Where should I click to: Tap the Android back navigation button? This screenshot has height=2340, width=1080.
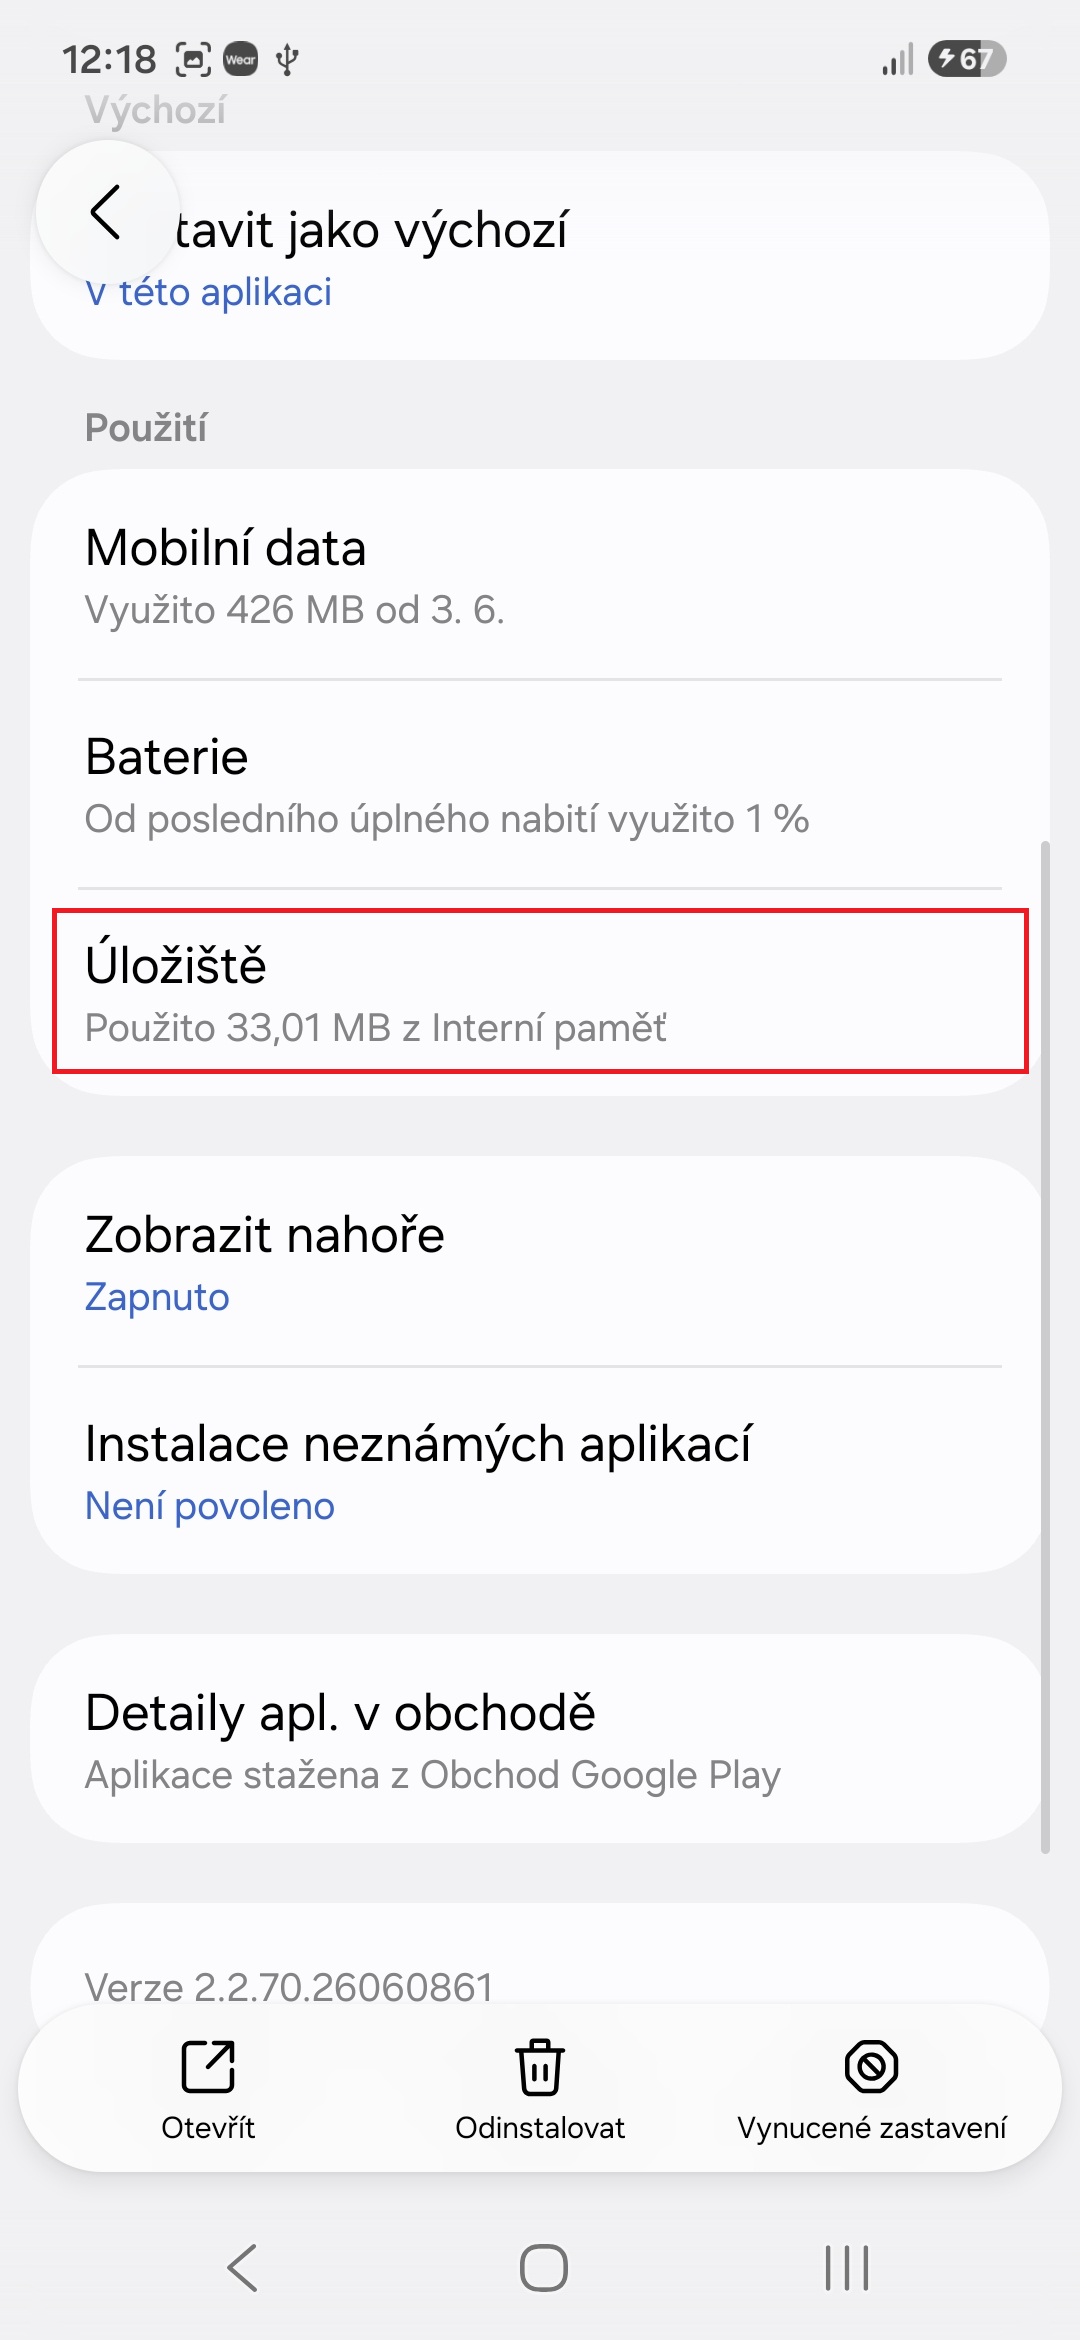(x=243, y=2267)
